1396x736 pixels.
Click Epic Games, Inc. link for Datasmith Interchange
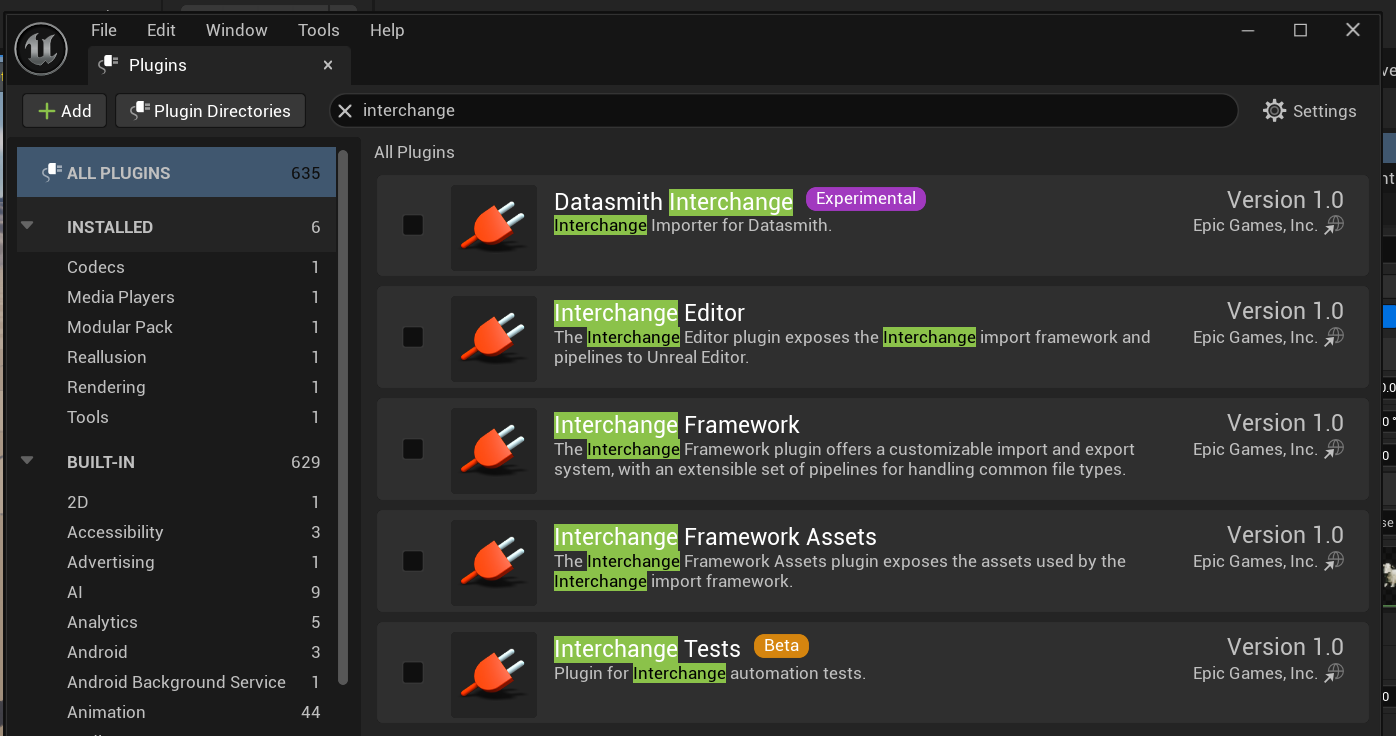1255,226
